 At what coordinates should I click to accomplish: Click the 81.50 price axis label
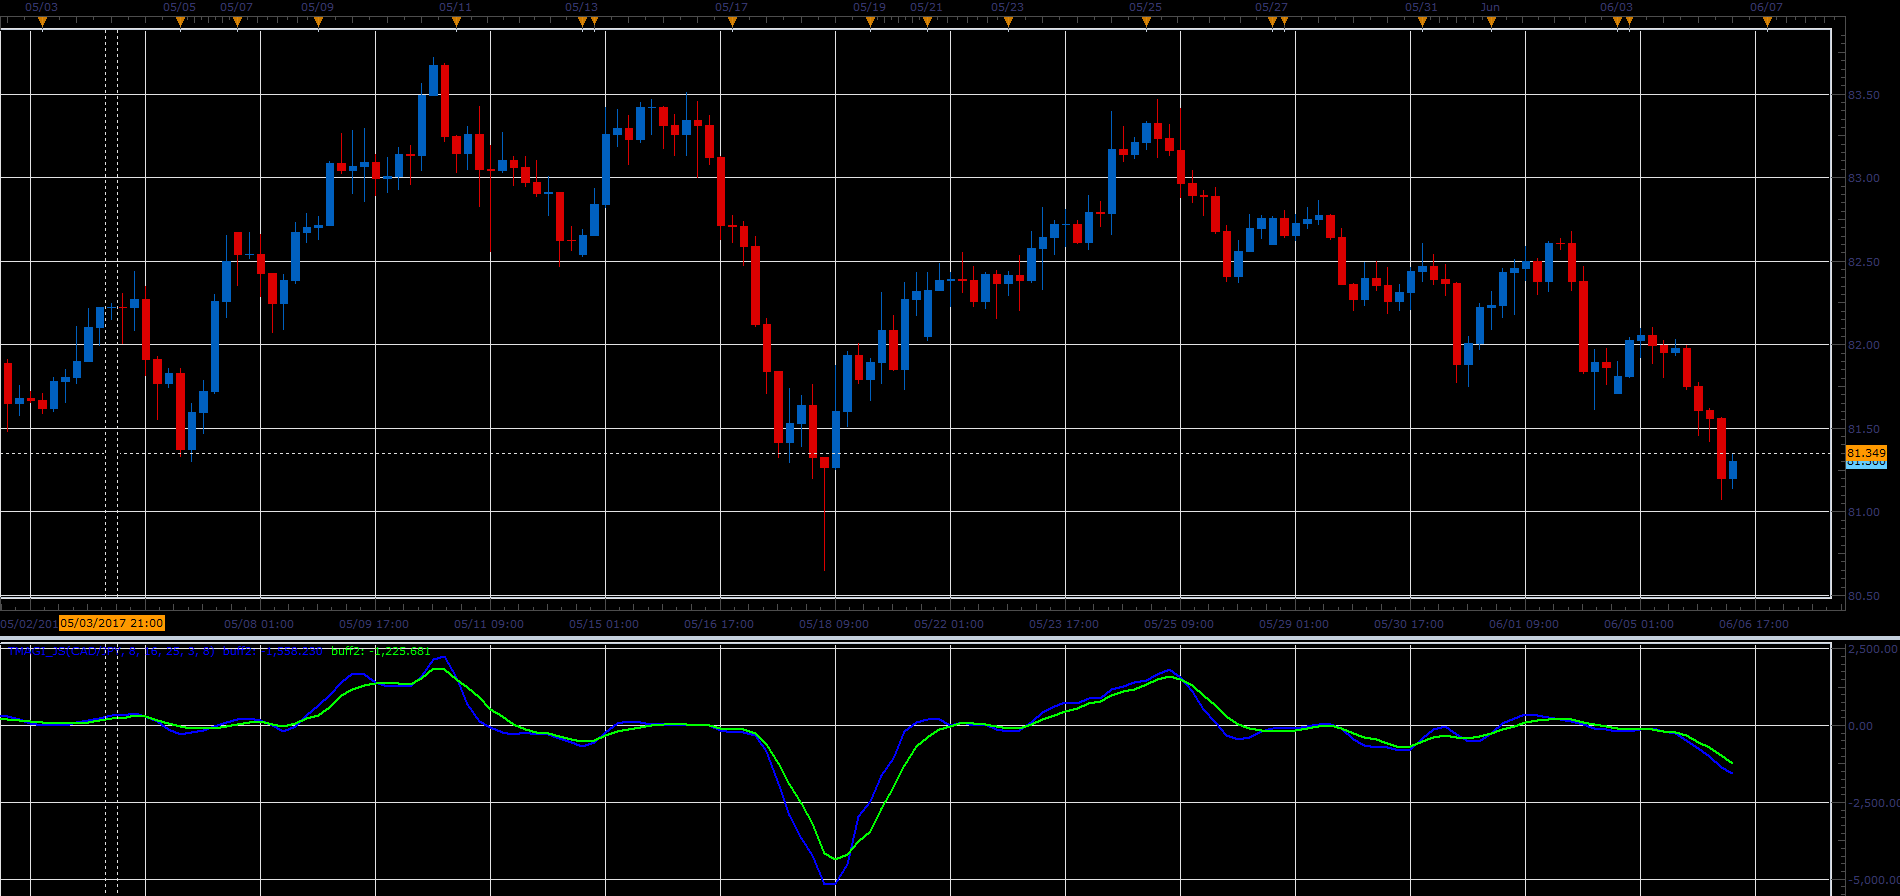click(x=1864, y=429)
